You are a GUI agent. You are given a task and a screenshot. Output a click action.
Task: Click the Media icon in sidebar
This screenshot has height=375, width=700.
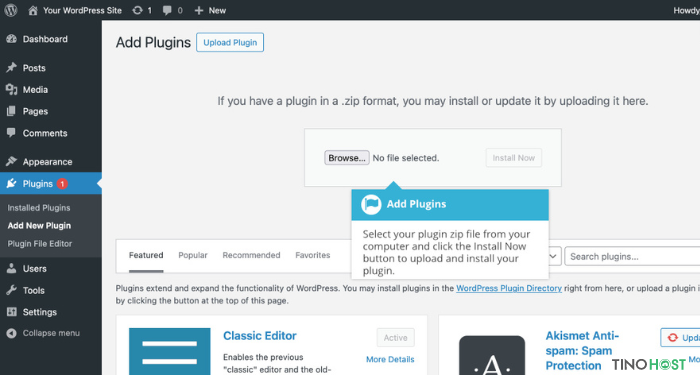[12, 90]
